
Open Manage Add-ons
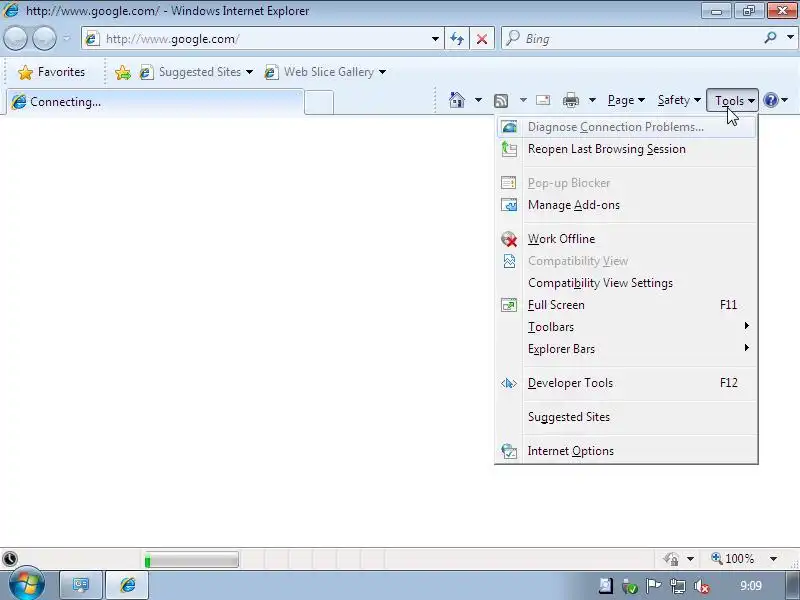click(627, 205)
